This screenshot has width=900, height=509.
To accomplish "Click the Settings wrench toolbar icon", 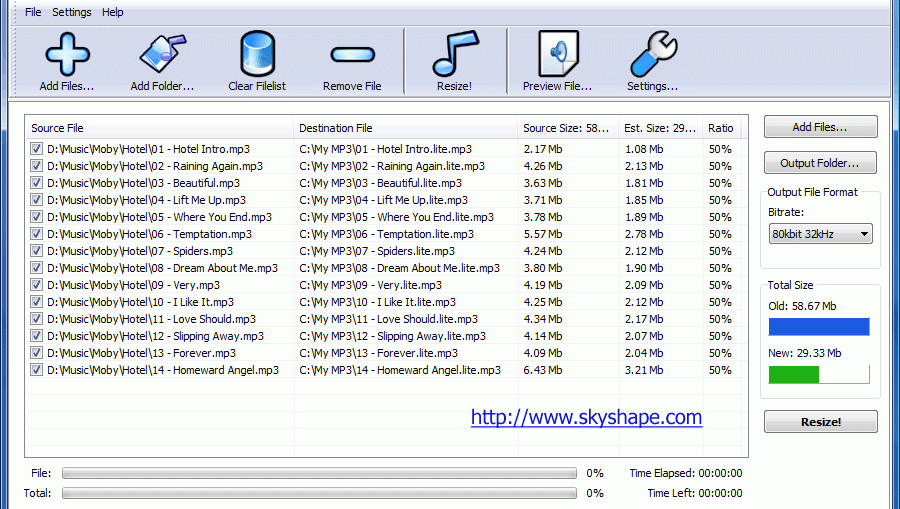I will click(x=653, y=54).
